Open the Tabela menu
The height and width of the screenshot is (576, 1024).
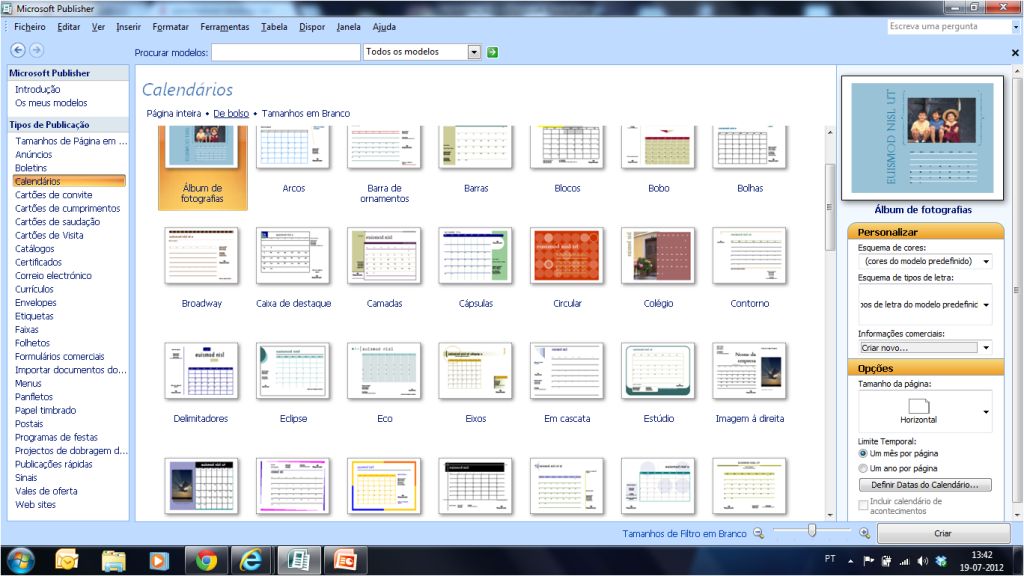coord(274,27)
